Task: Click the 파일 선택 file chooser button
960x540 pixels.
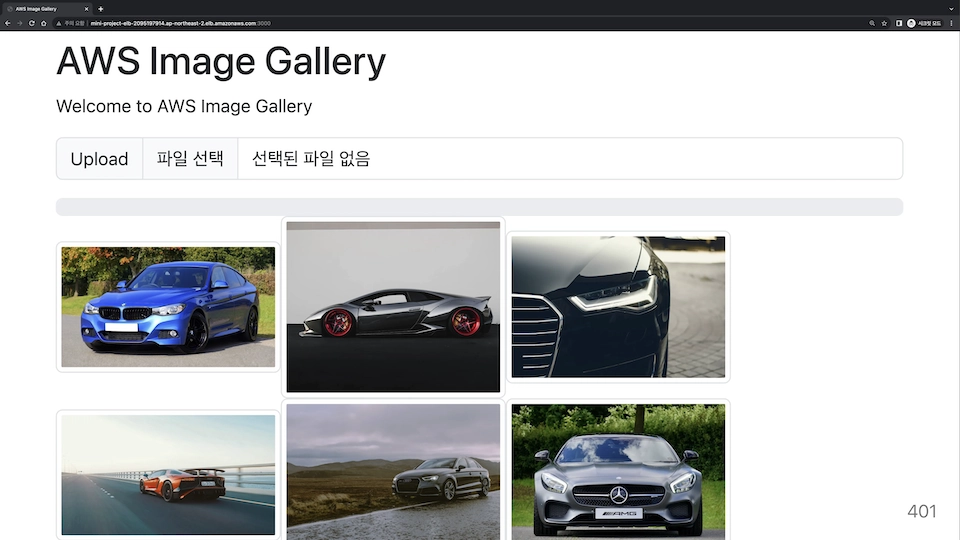Action: coord(190,159)
